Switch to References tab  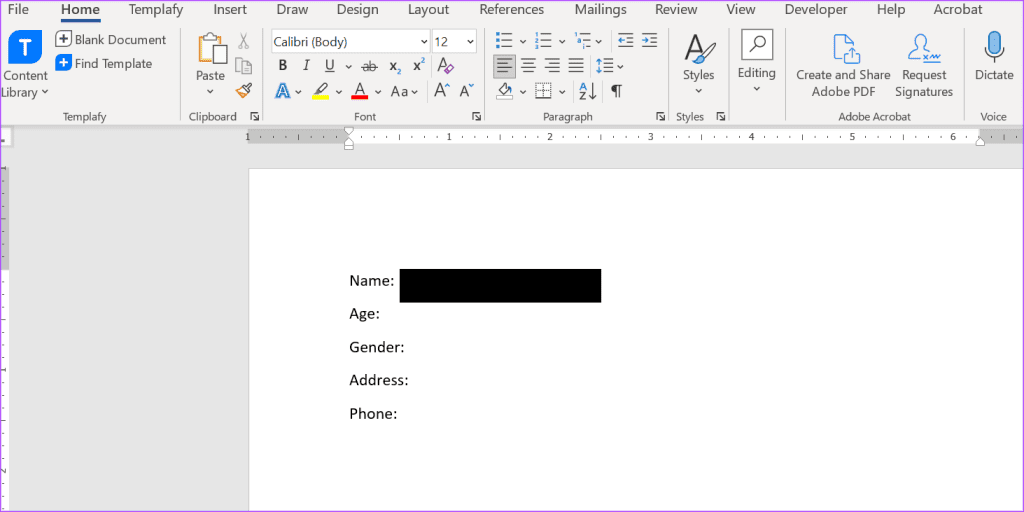coord(511,10)
